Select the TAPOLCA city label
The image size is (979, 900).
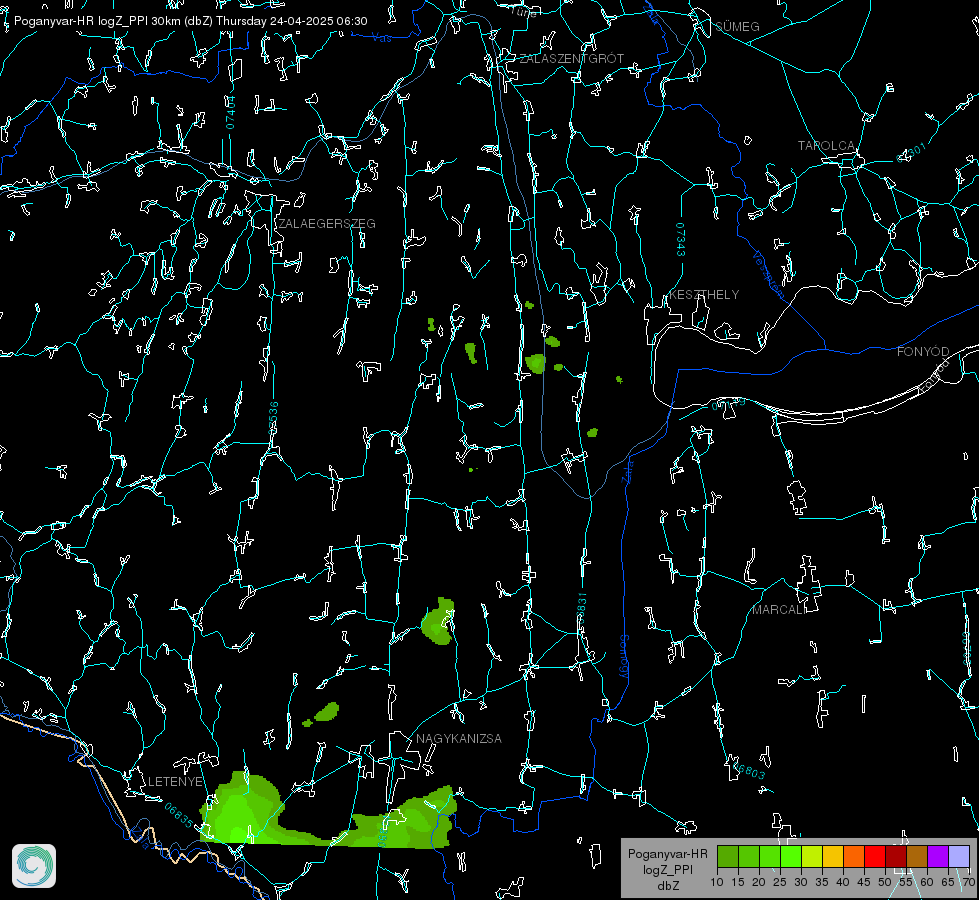point(827,146)
